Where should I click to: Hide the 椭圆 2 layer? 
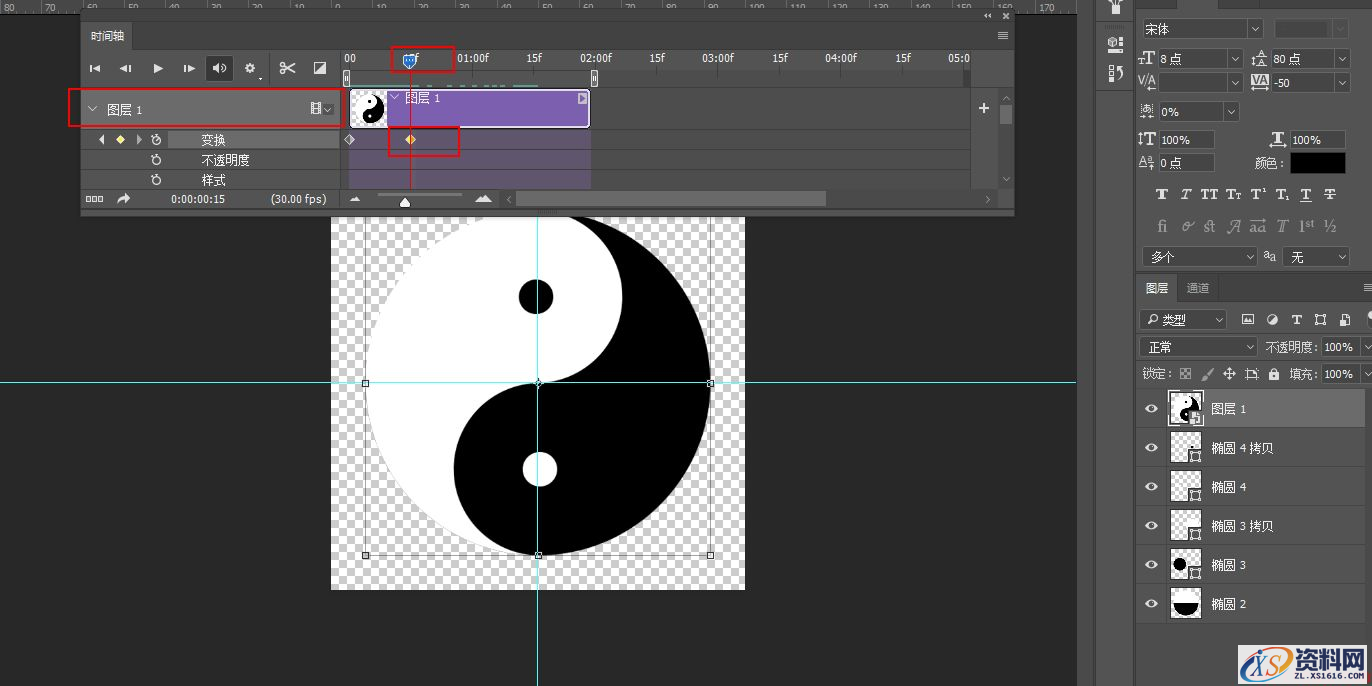[1151, 603]
